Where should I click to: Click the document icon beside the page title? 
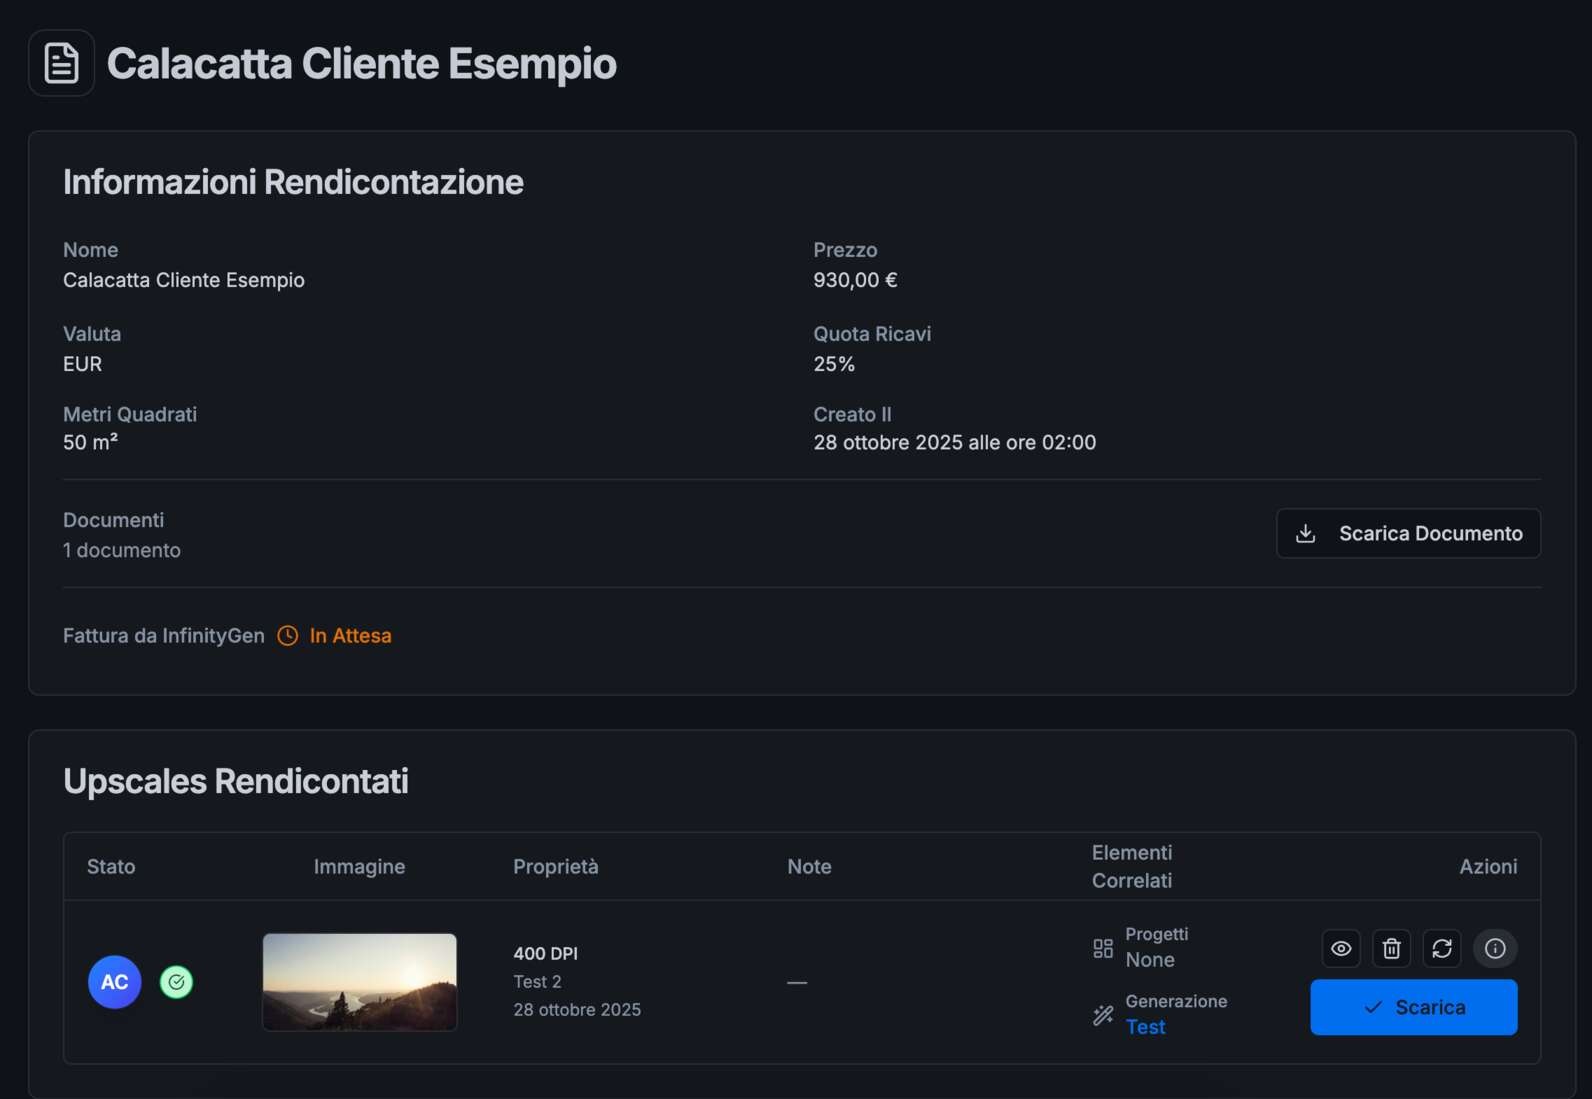pyautogui.click(x=61, y=63)
